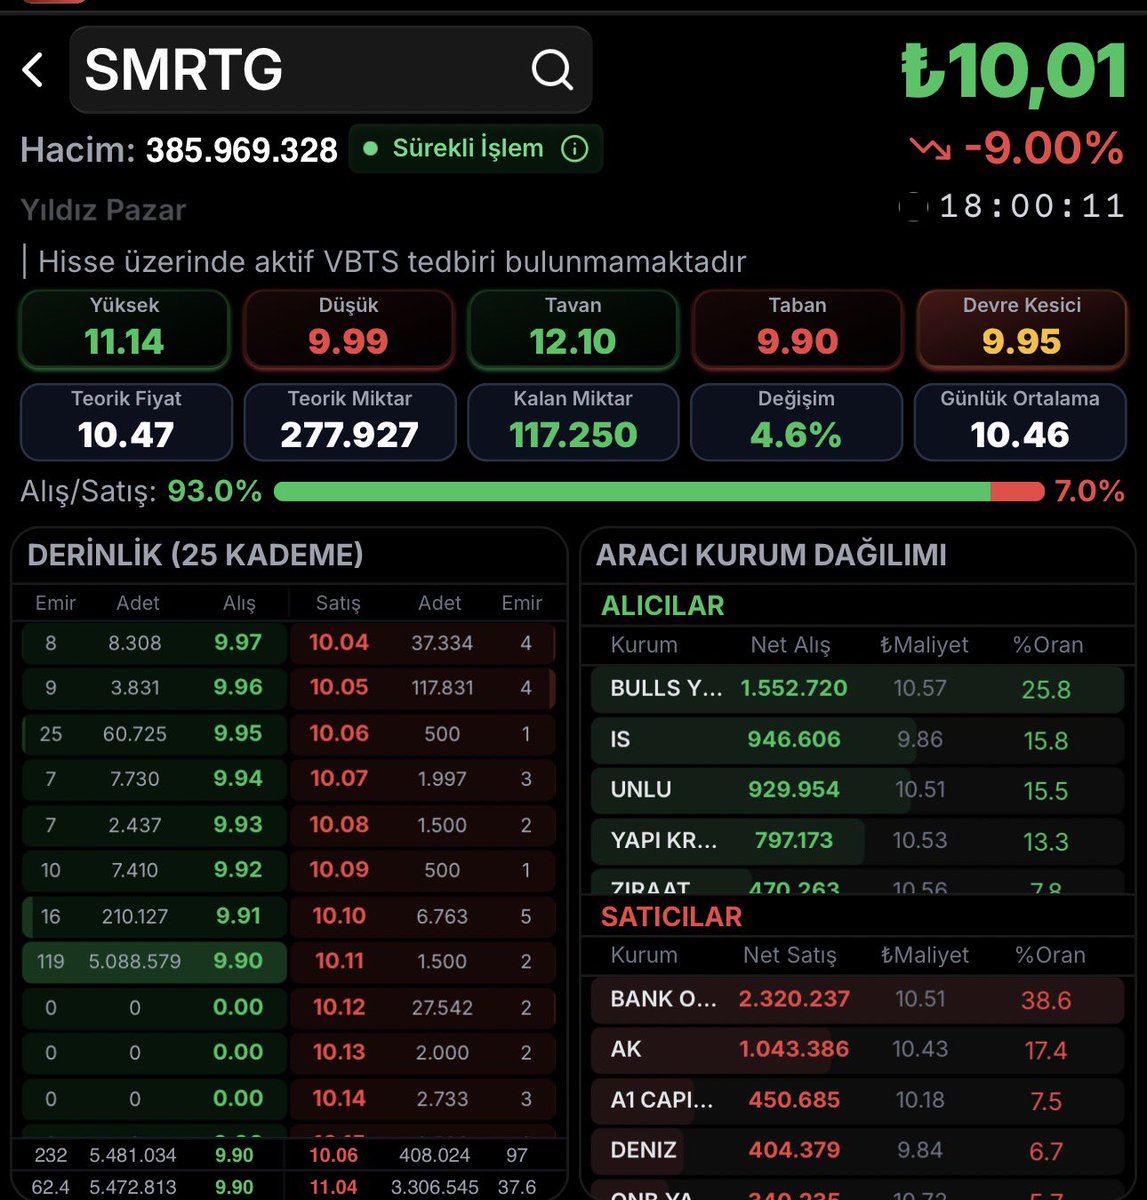
Task: Open the BULLS Y... buyer row
Action: pos(857,689)
